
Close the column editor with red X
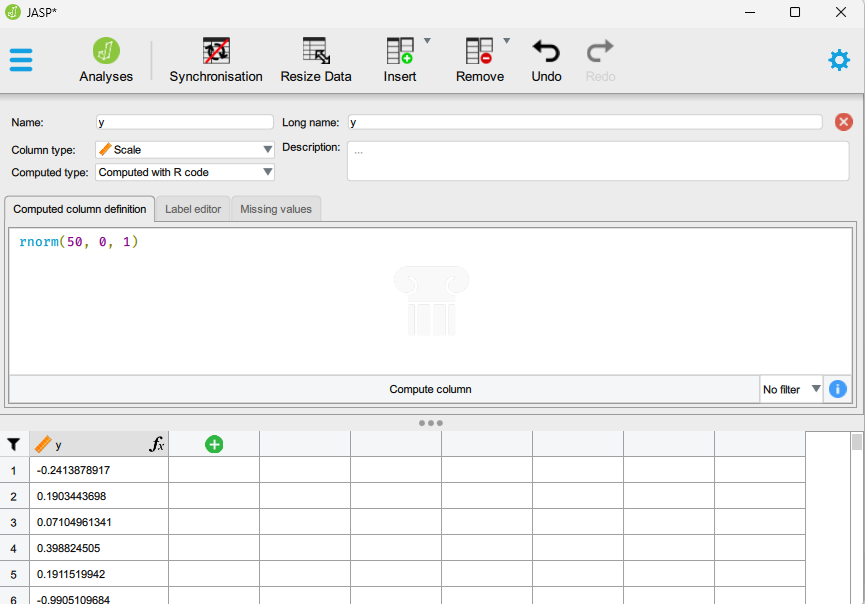[843, 122]
